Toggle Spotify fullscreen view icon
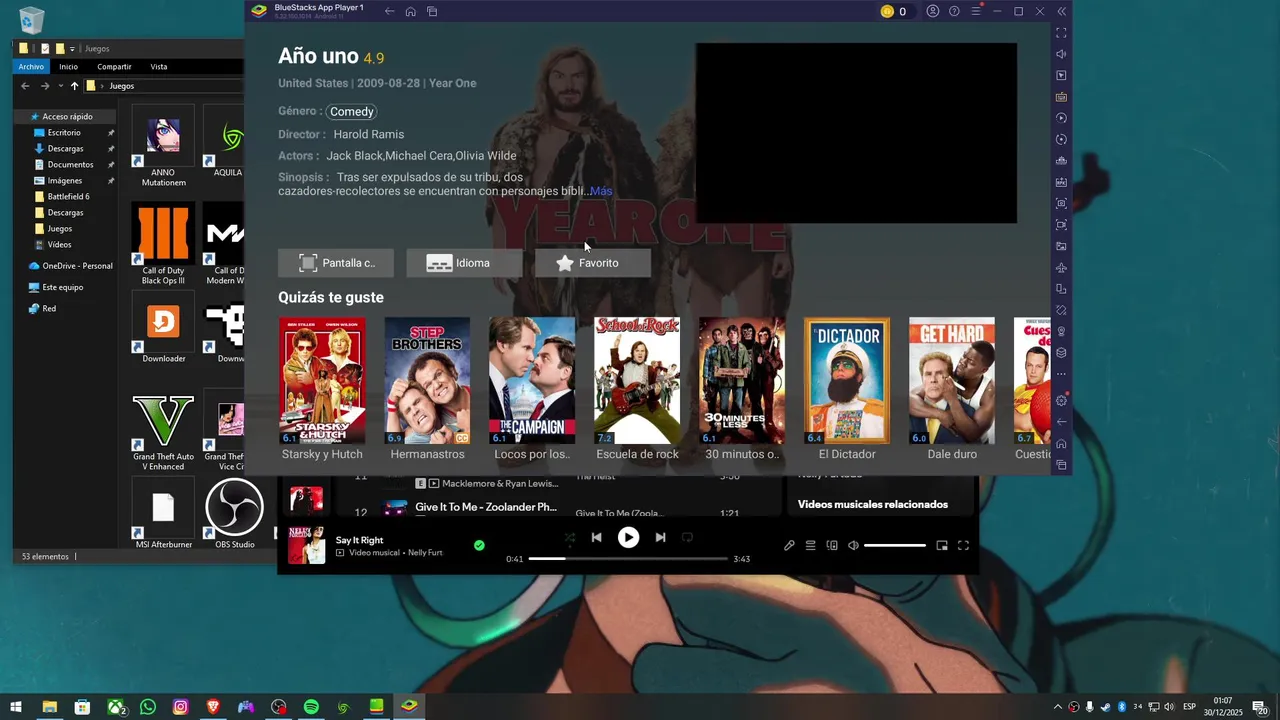This screenshot has height=720, width=1280. 963,545
